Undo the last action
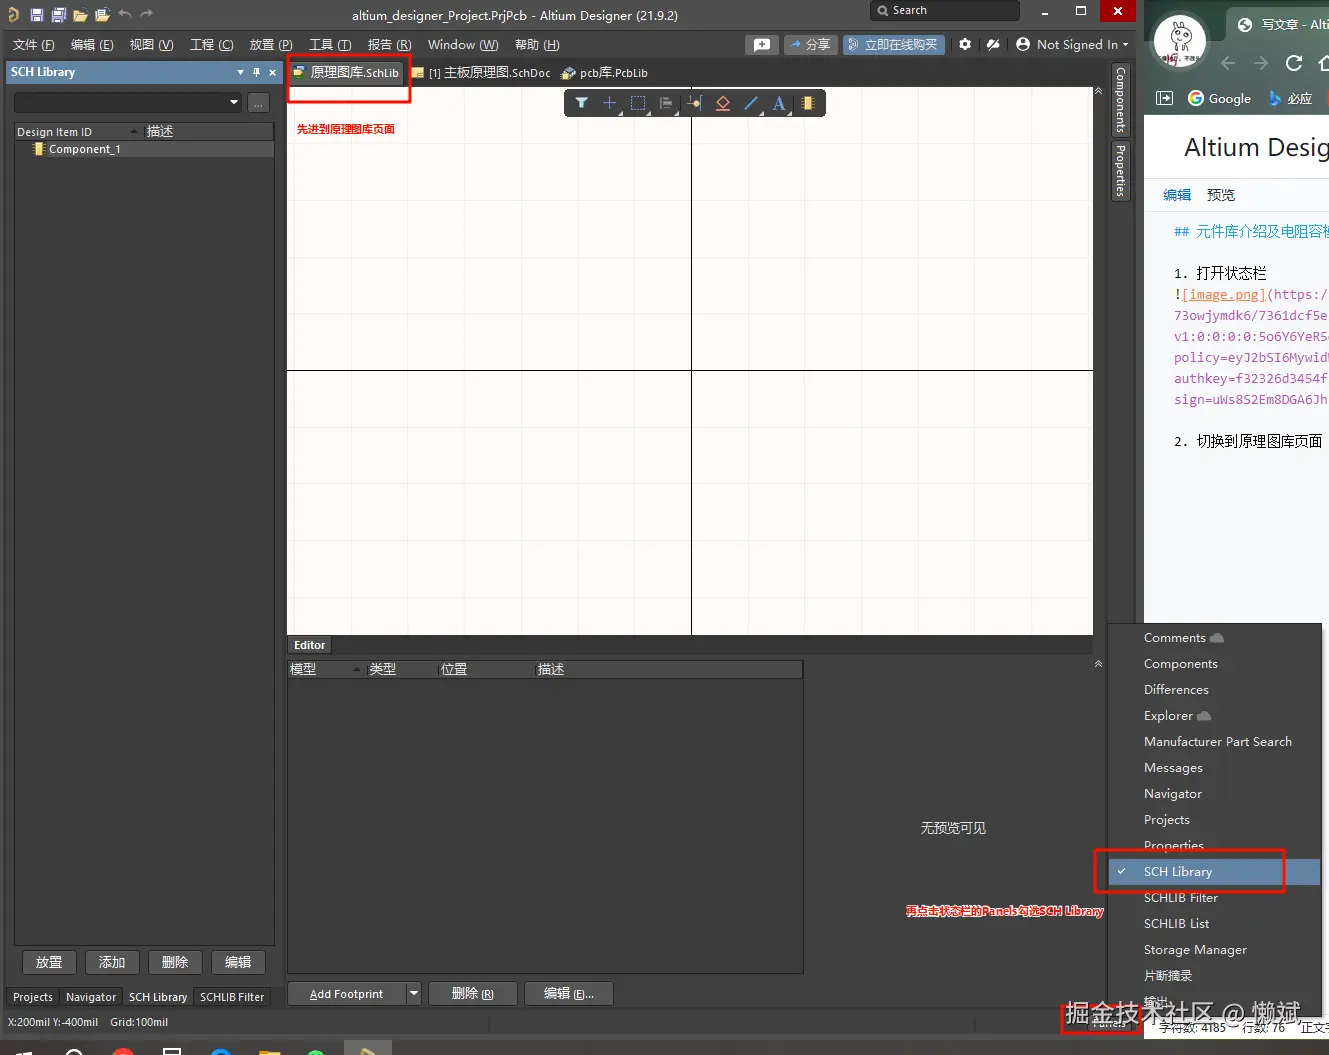The image size is (1329, 1055). [x=125, y=14]
